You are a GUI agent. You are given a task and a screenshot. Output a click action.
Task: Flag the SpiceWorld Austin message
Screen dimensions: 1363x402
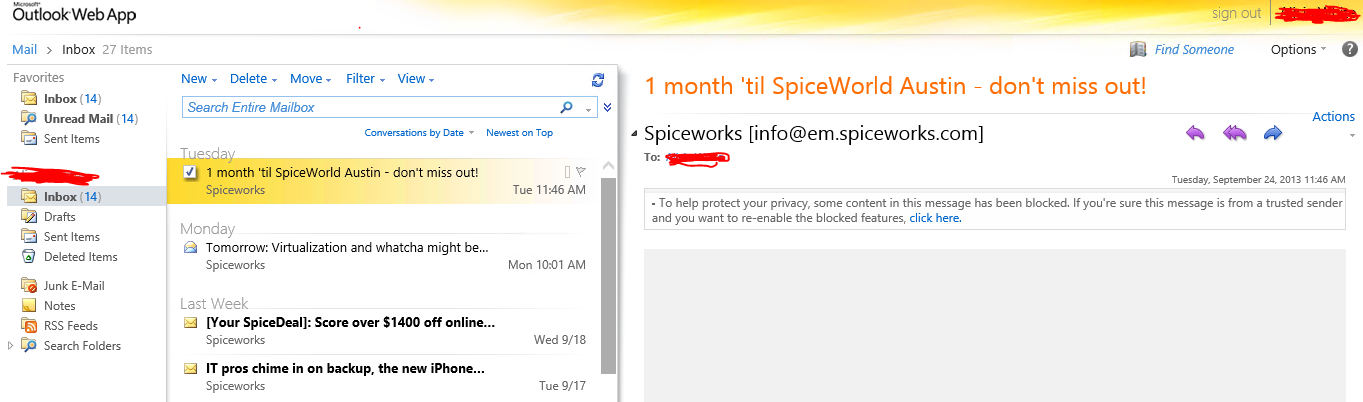click(581, 172)
